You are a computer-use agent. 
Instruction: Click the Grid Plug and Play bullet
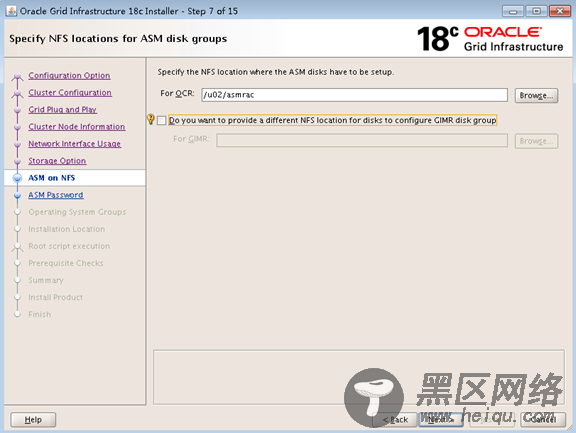click(17, 110)
